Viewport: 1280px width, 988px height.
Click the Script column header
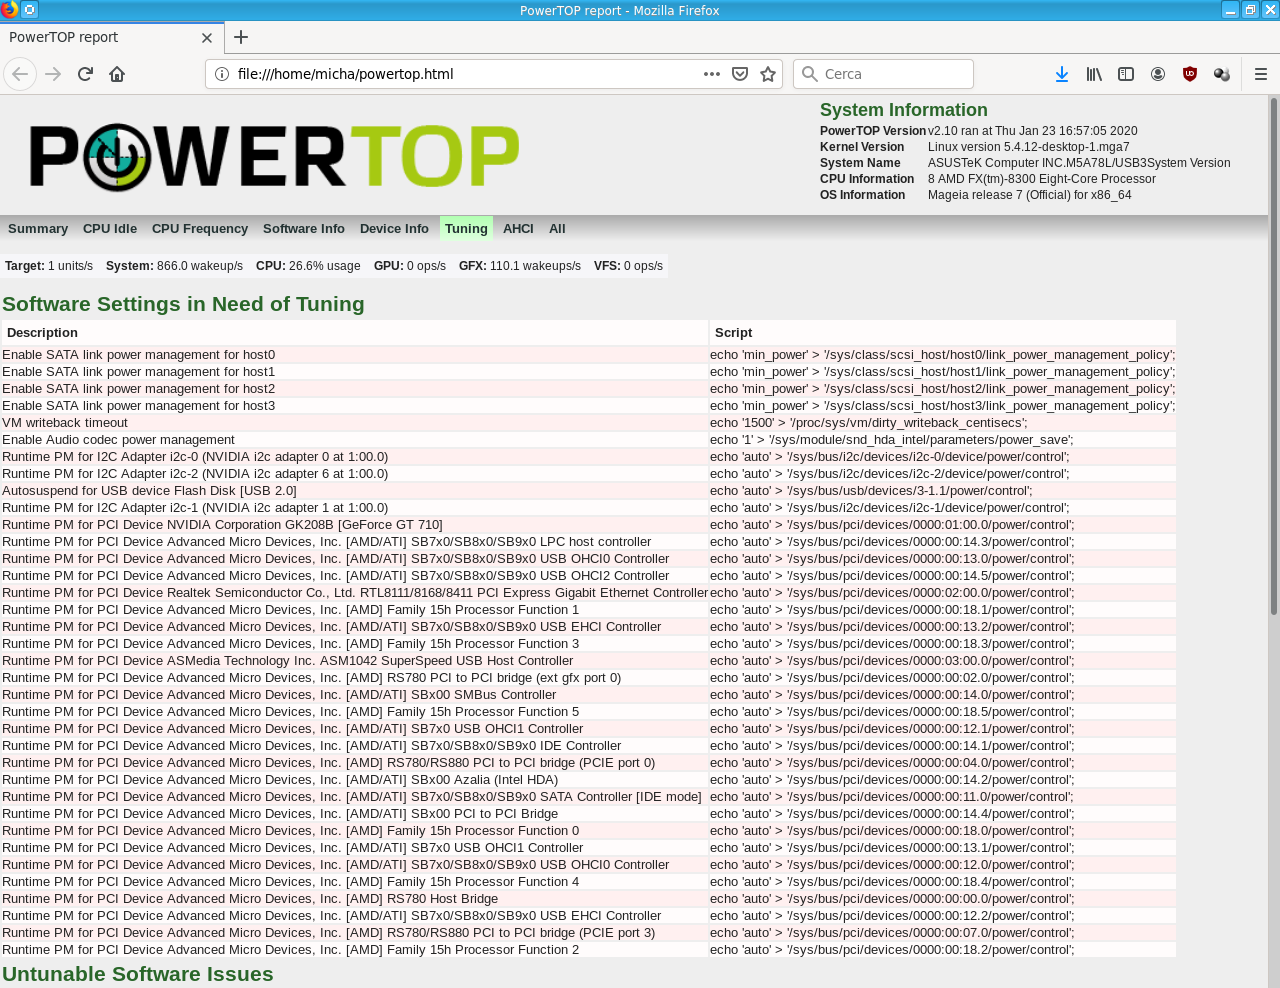tap(943, 333)
